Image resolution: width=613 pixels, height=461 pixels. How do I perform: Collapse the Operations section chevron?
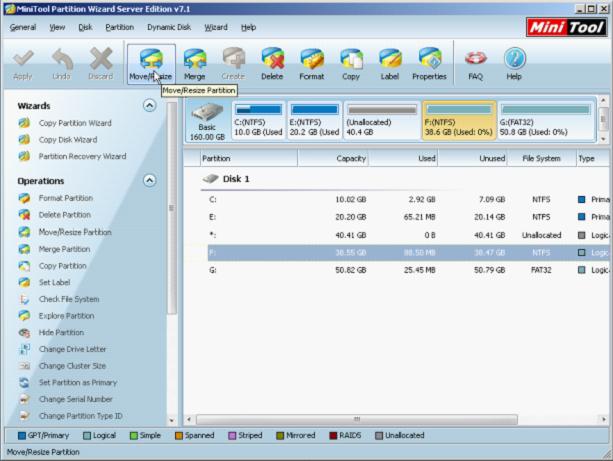coord(149,180)
